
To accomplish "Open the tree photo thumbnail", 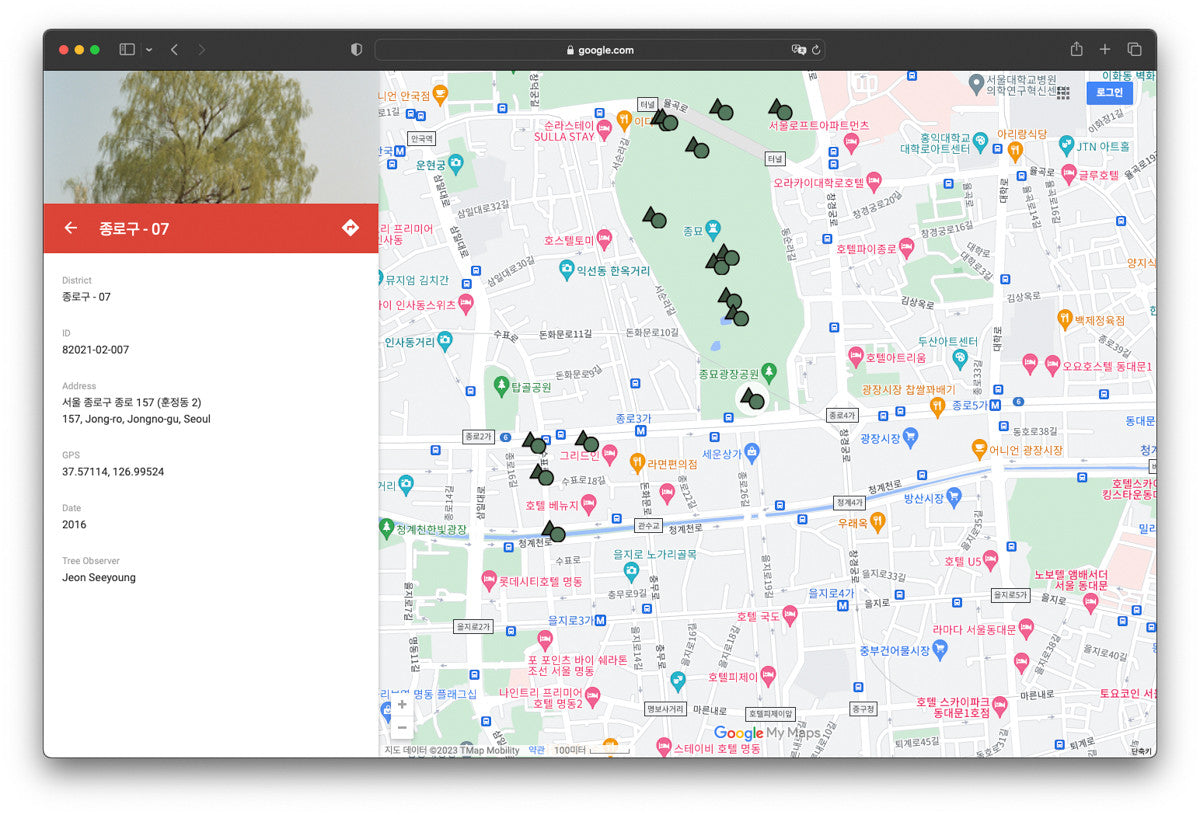I will (x=210, y=137).
